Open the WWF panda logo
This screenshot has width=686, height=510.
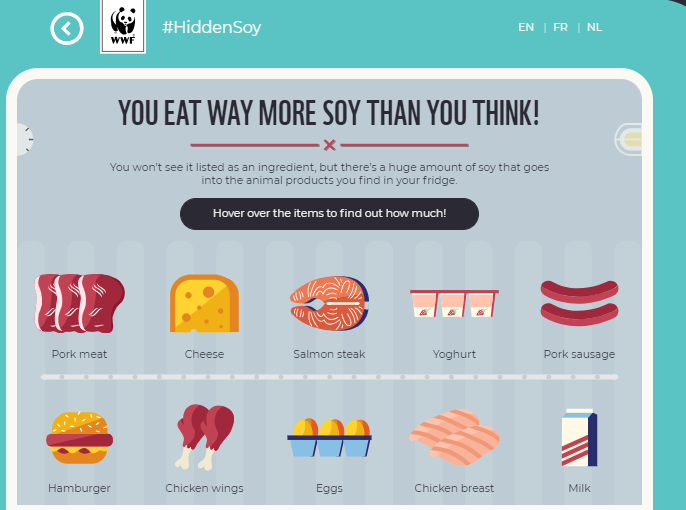[x=123, y=26]
